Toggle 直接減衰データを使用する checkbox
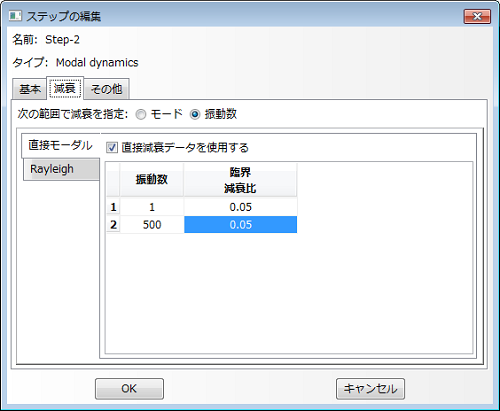This screenshot has width=500, height=411. click(112, 147)
